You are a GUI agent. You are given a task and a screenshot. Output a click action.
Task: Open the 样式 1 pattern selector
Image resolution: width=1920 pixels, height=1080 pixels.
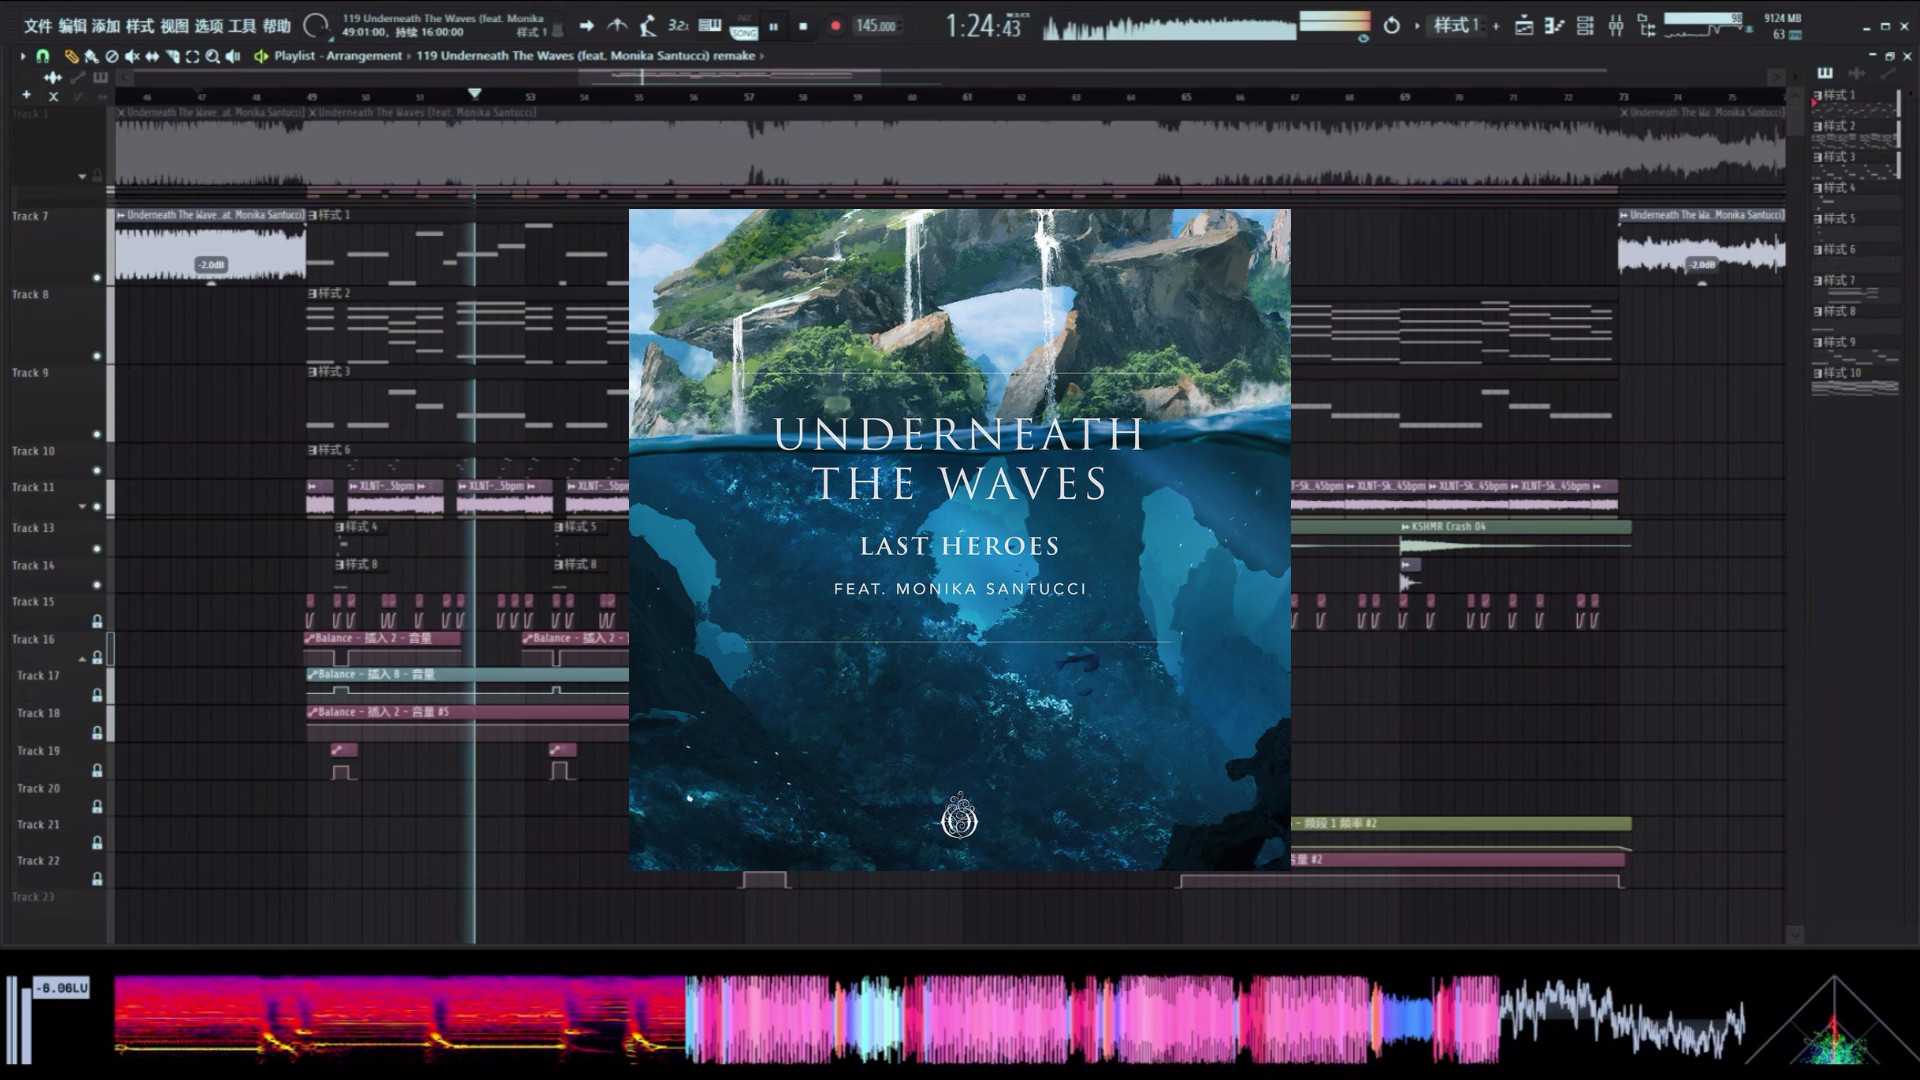(x=1455, y=25)
